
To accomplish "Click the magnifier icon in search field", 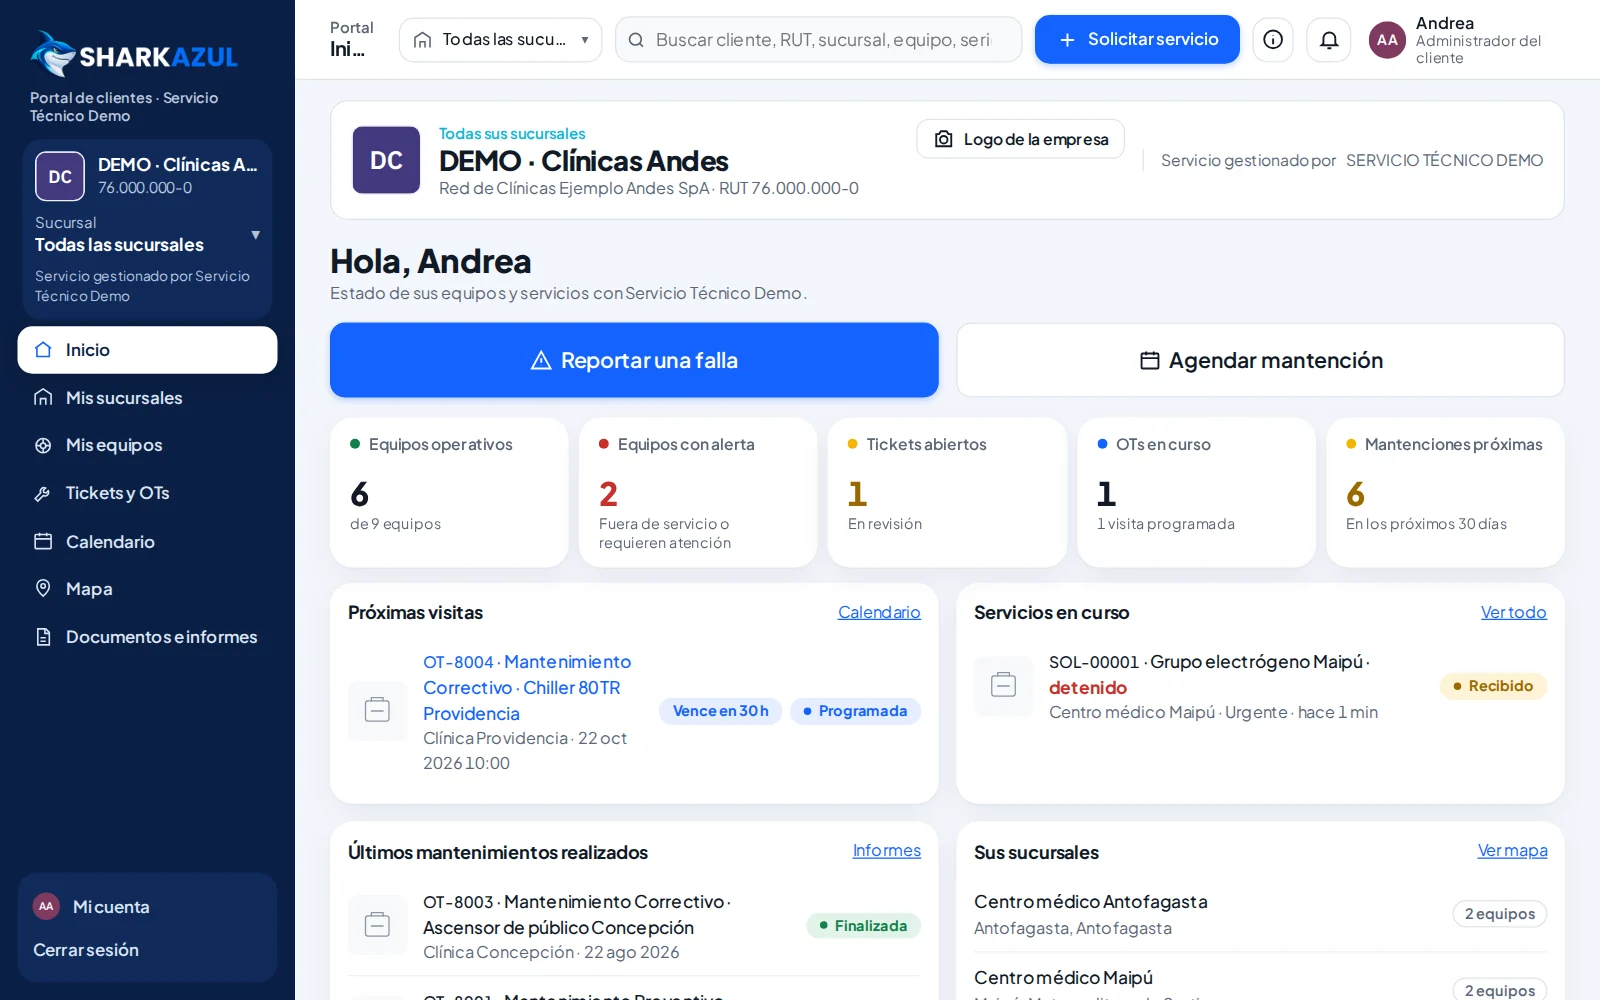I will [636, 40].
